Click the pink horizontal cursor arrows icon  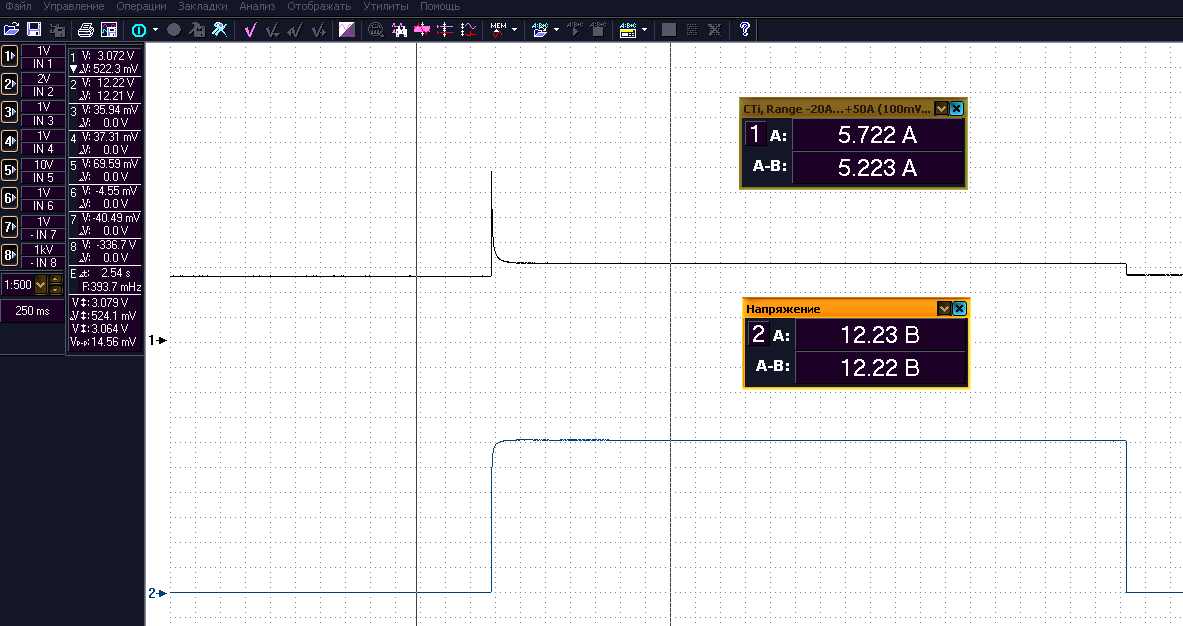click(x=422, y=29)
